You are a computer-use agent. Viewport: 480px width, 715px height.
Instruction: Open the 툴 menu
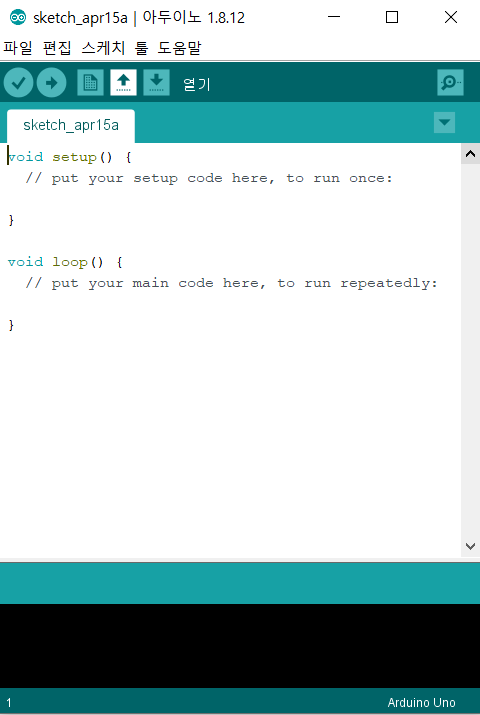141,48
